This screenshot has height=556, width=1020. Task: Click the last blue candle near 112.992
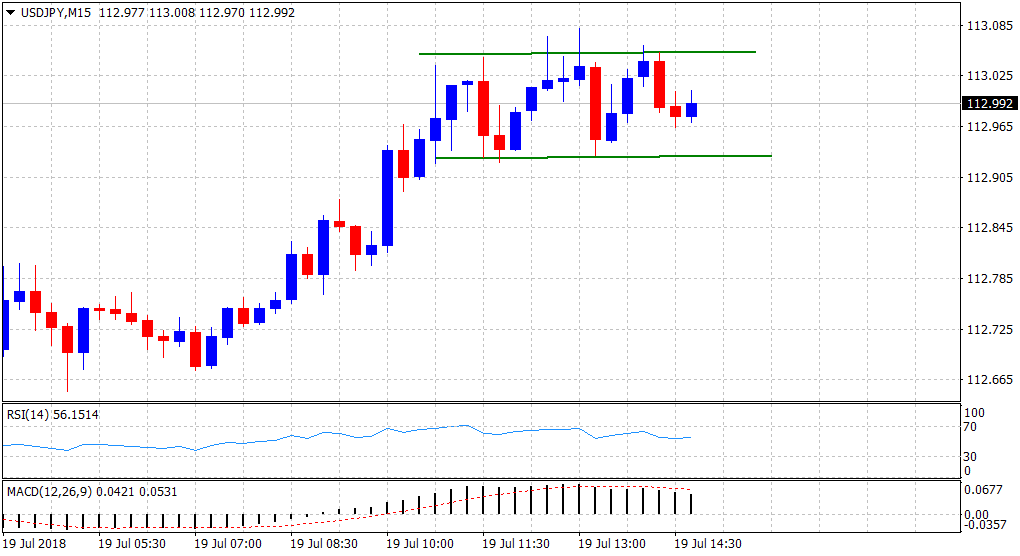(x=691, y=110)
